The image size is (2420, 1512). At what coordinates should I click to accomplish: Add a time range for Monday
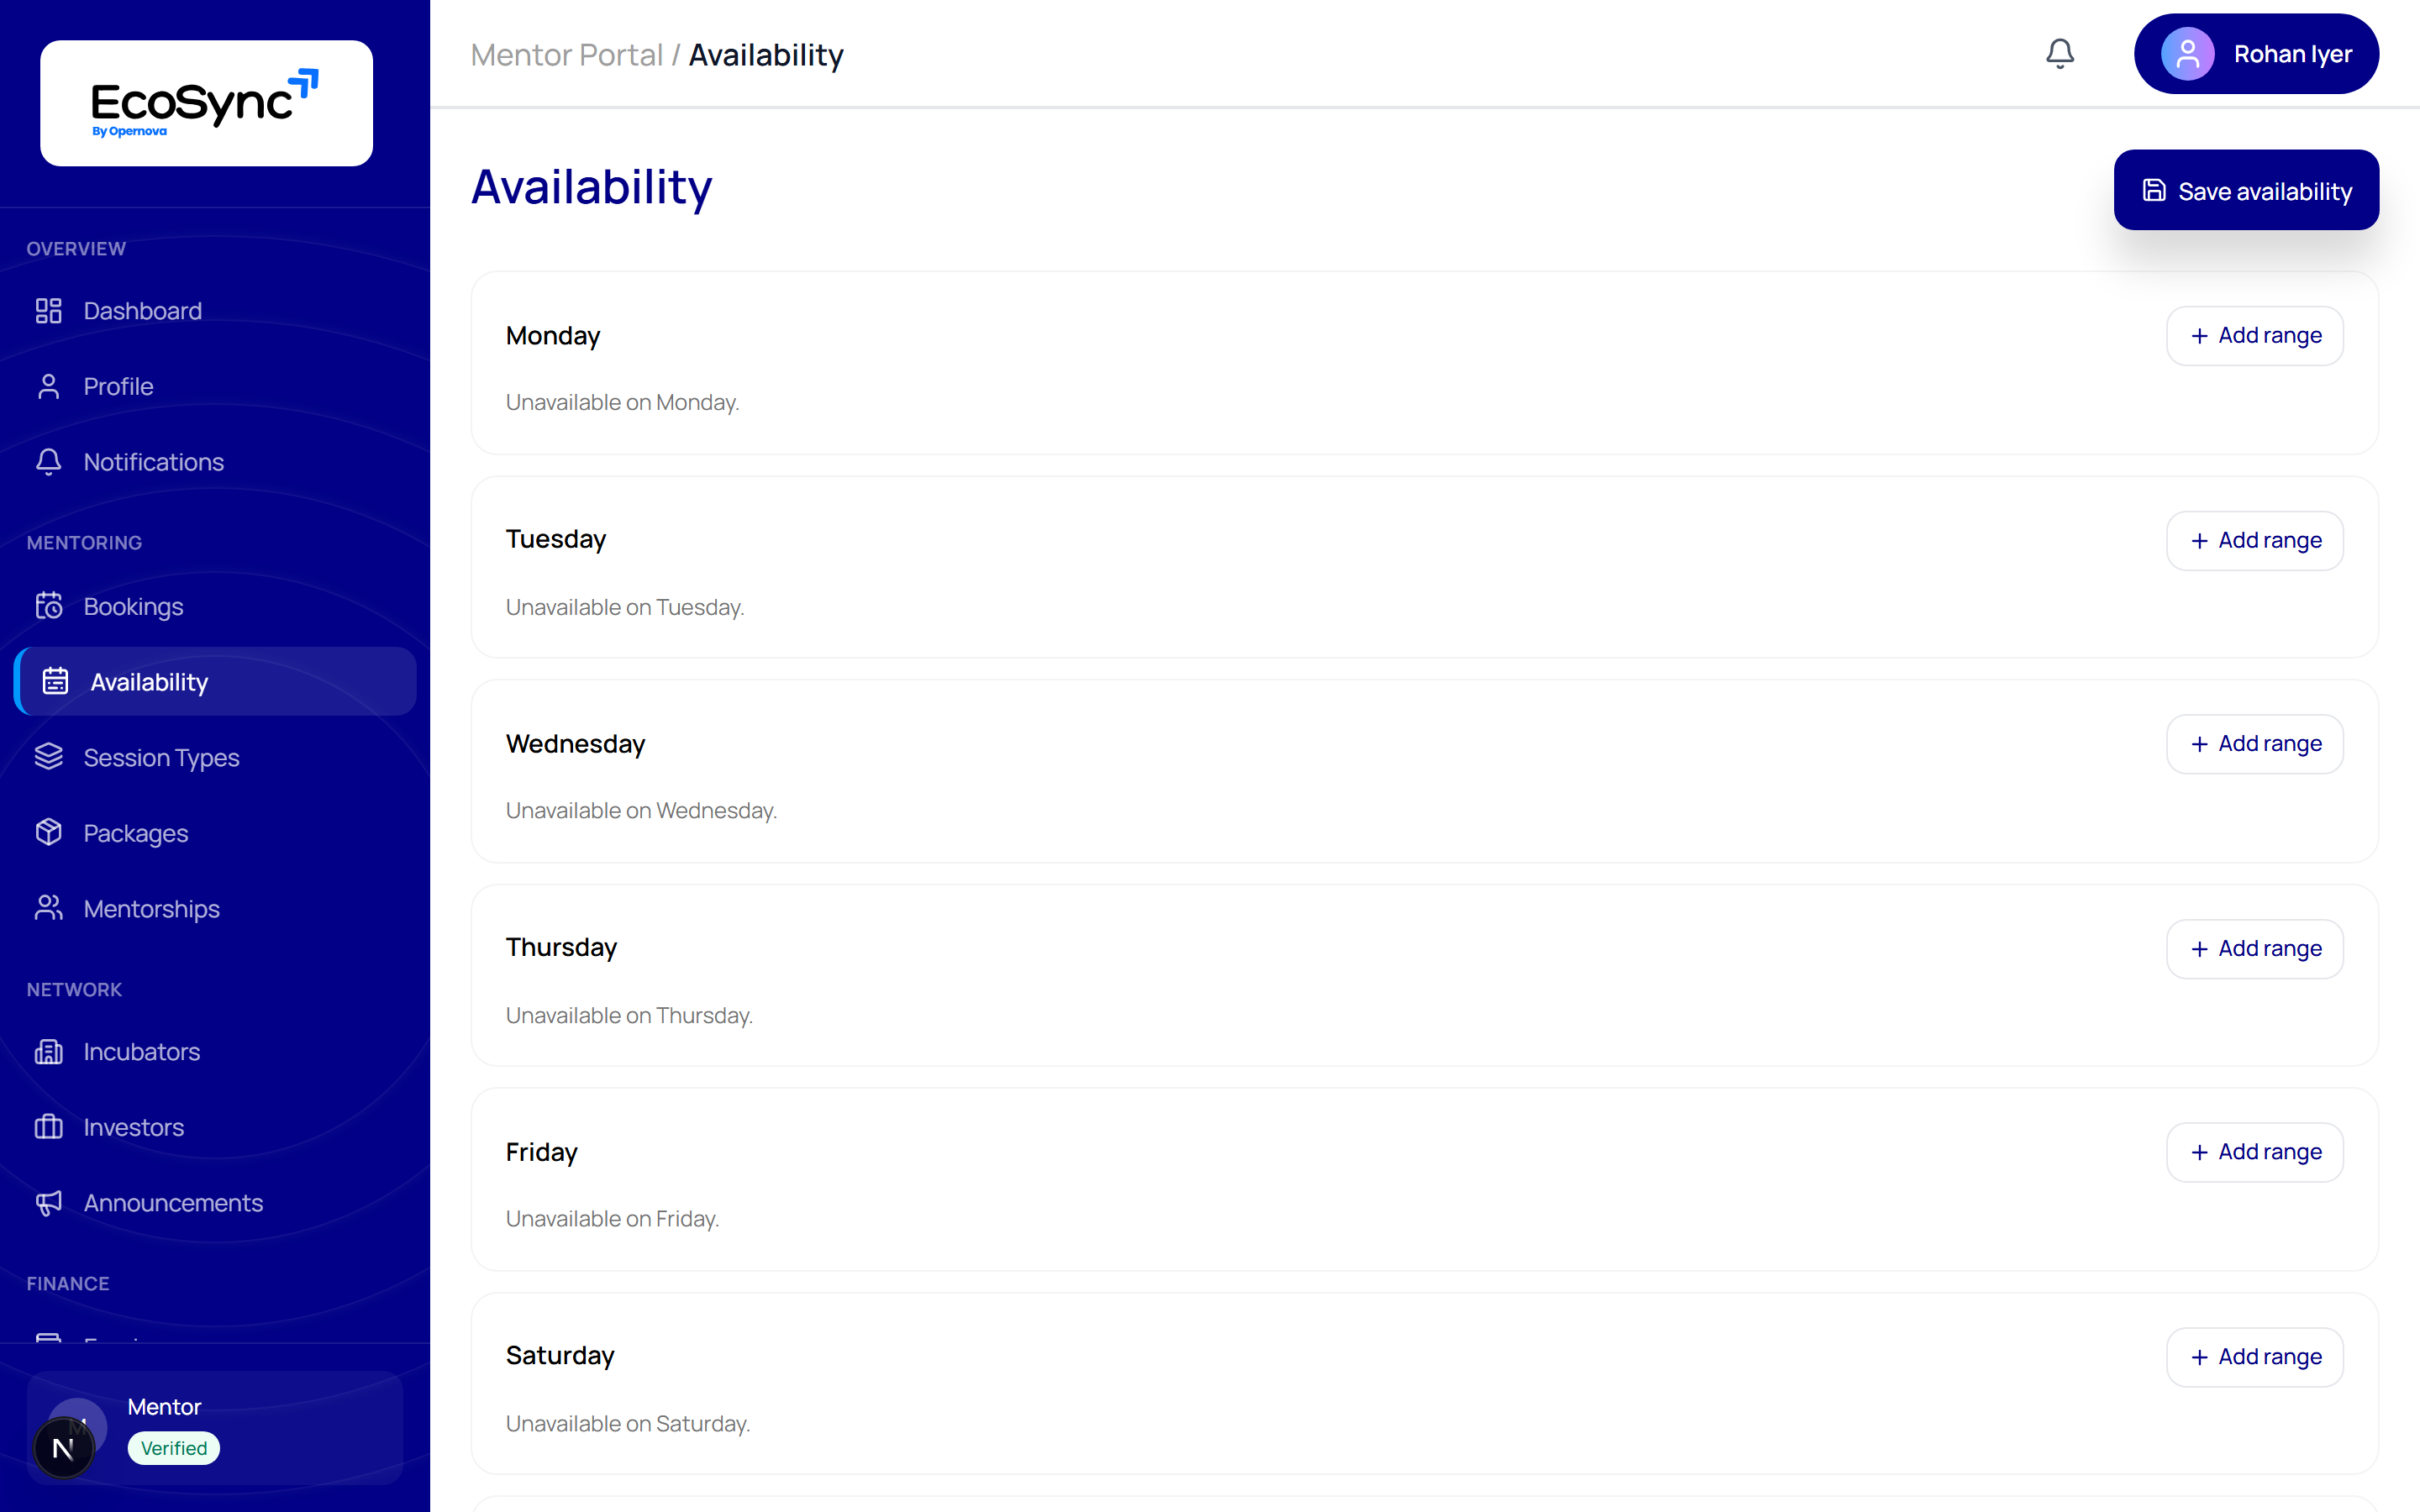click(2255, 336)
